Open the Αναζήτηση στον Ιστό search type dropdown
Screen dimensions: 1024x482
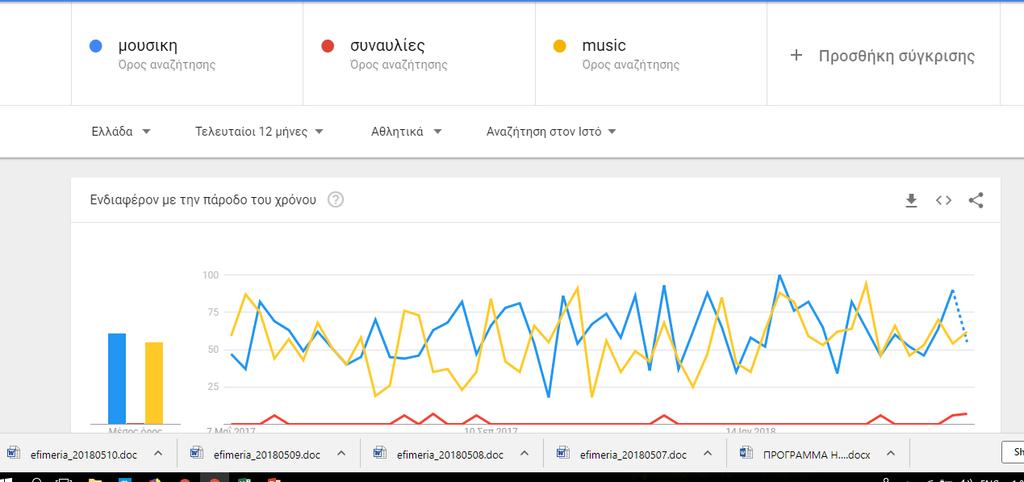point(551,131)
